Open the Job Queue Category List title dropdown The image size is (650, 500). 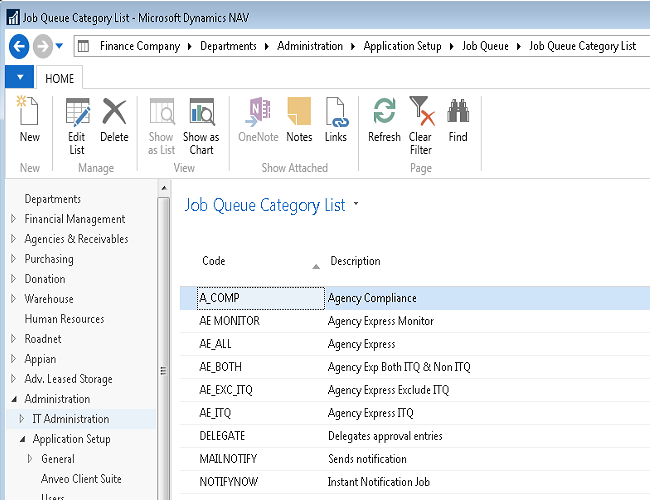coord(356,205)
